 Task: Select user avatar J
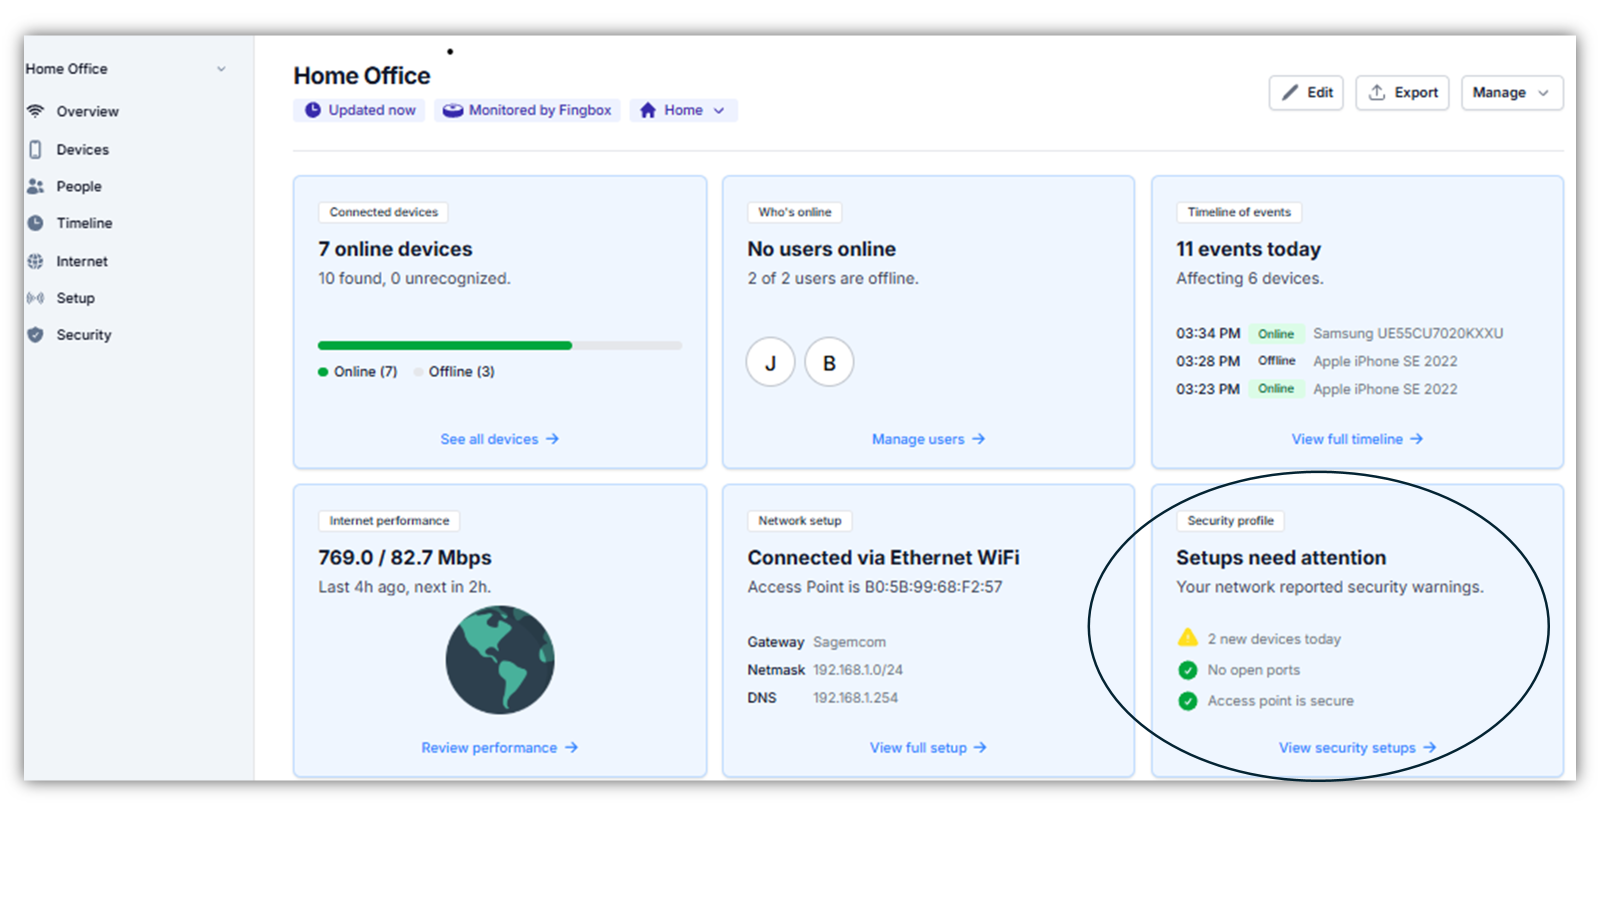pyautogui.click(x=770, y=362)
